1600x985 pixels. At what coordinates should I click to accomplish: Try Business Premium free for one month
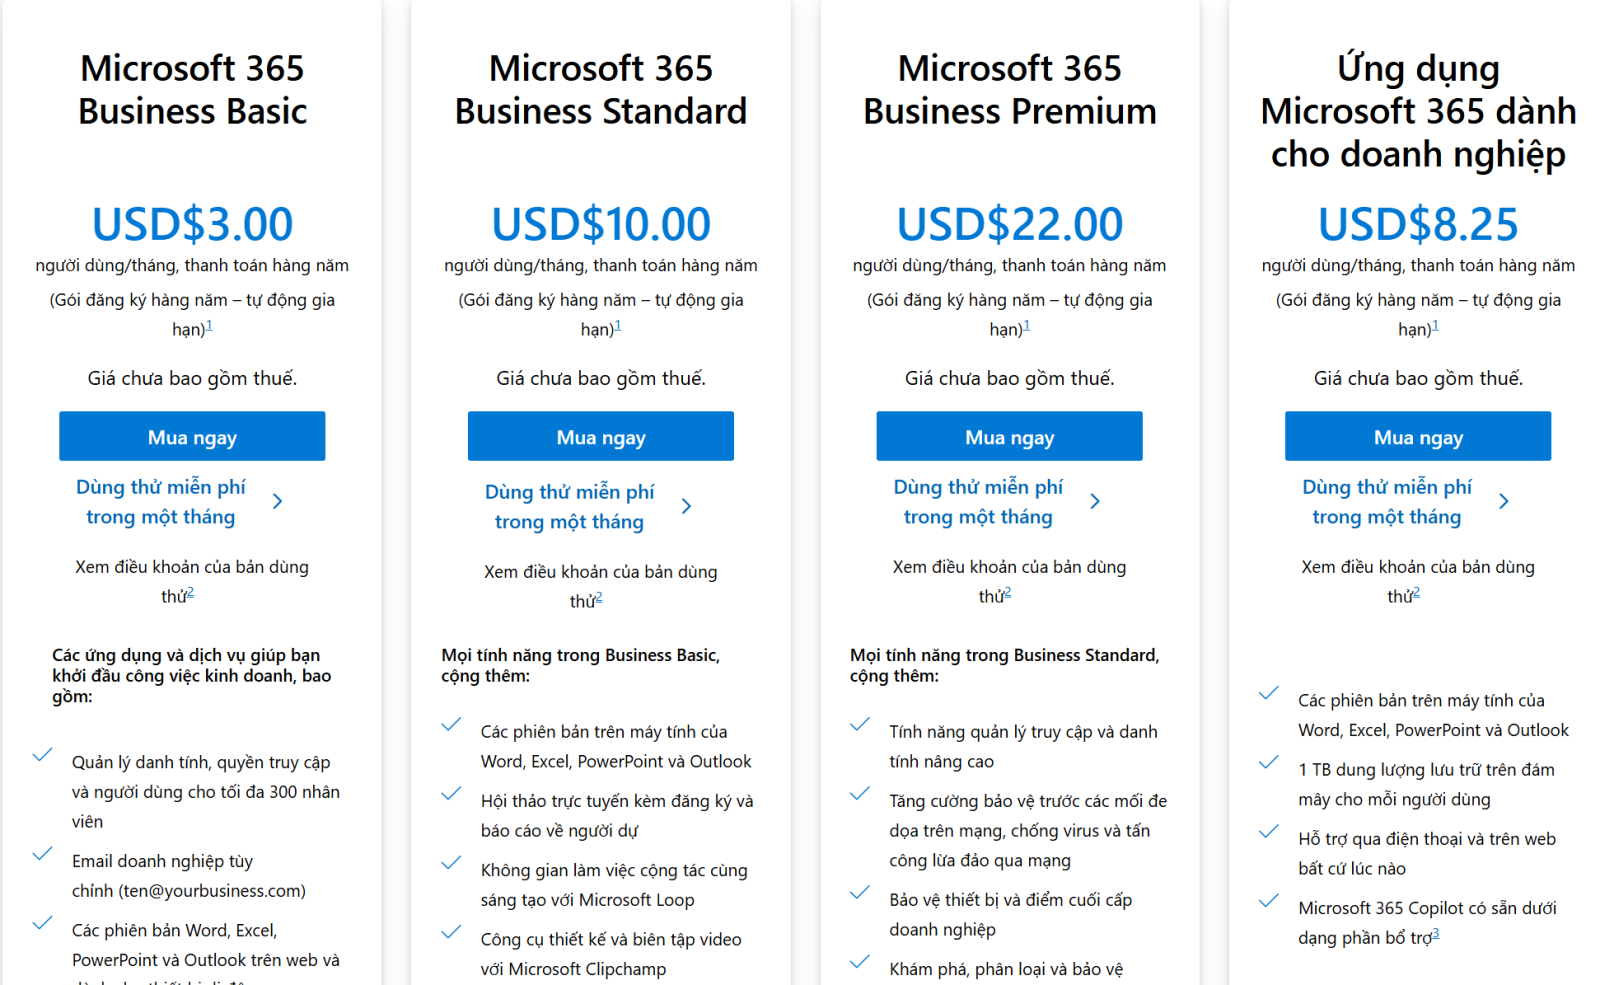[978, 502]
